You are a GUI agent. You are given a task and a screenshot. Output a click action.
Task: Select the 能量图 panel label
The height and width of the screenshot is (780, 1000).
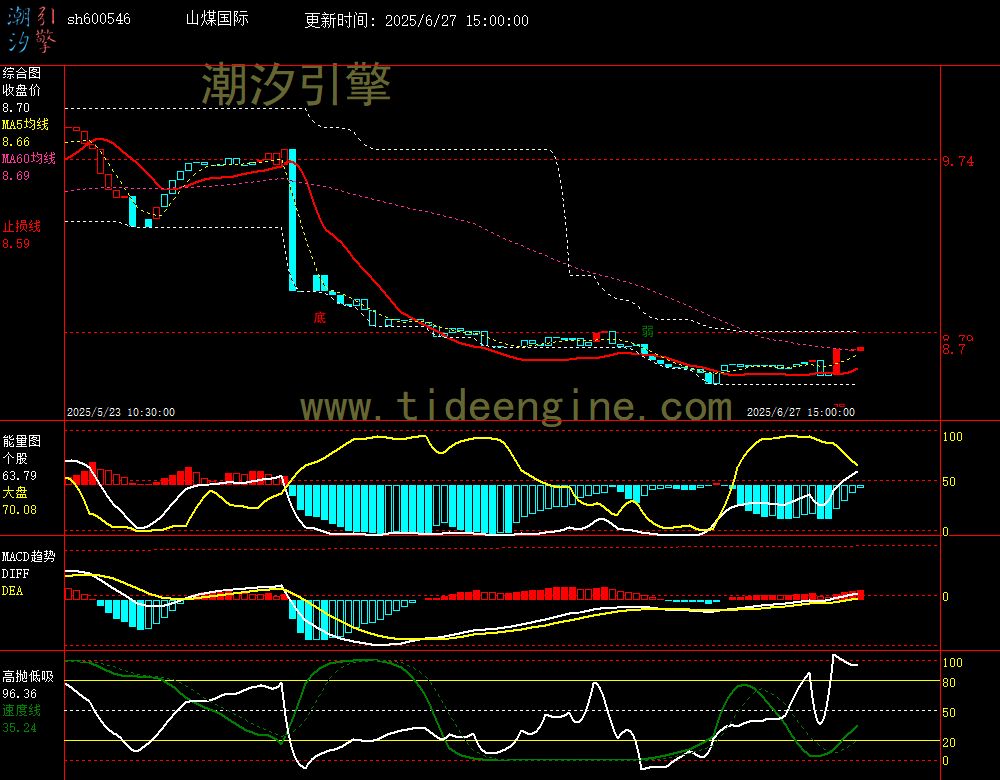coord(22,441)
